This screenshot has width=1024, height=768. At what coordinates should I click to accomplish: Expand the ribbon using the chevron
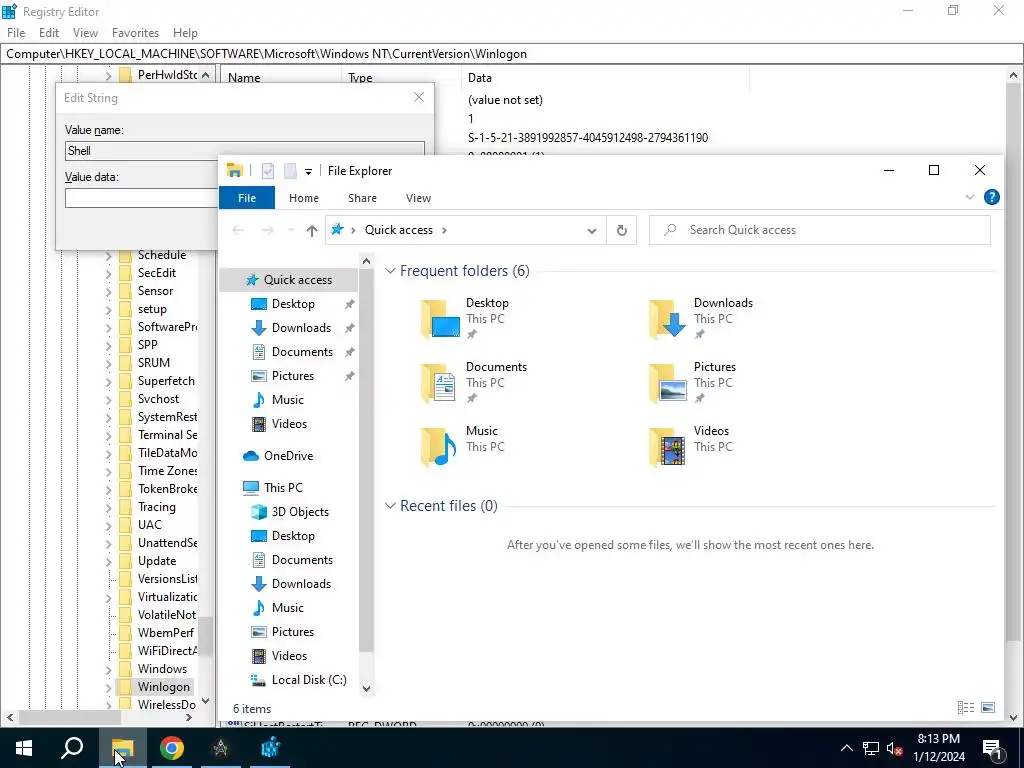click(970, 197)
